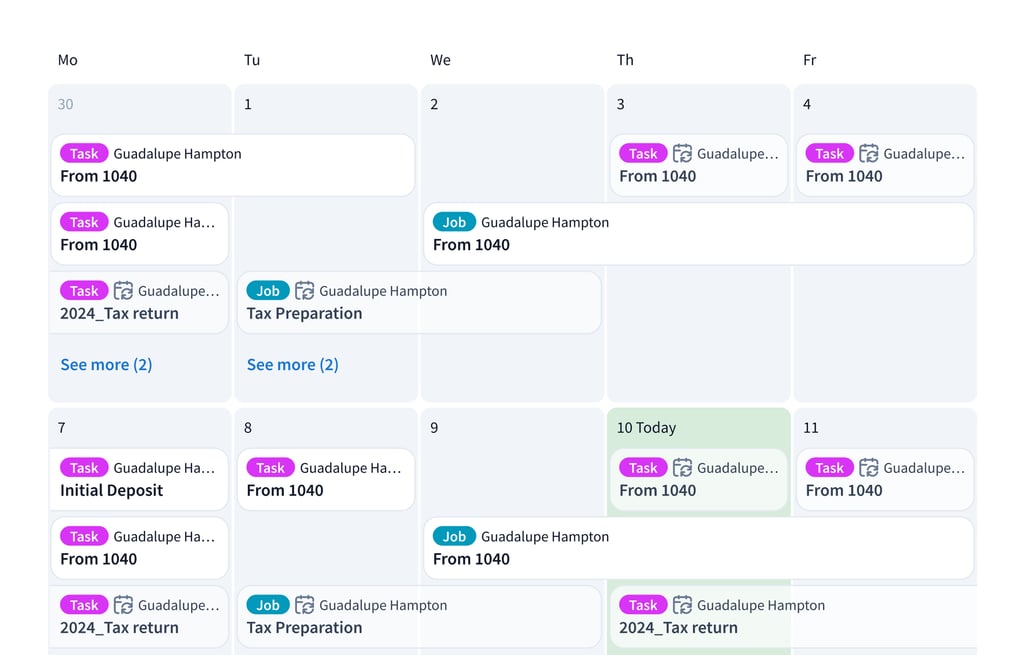Screen dimensions: 1024x655
Task: Open wide From 1040 task spanning Monday 30 to Tuesday 1
Action: 232,165
